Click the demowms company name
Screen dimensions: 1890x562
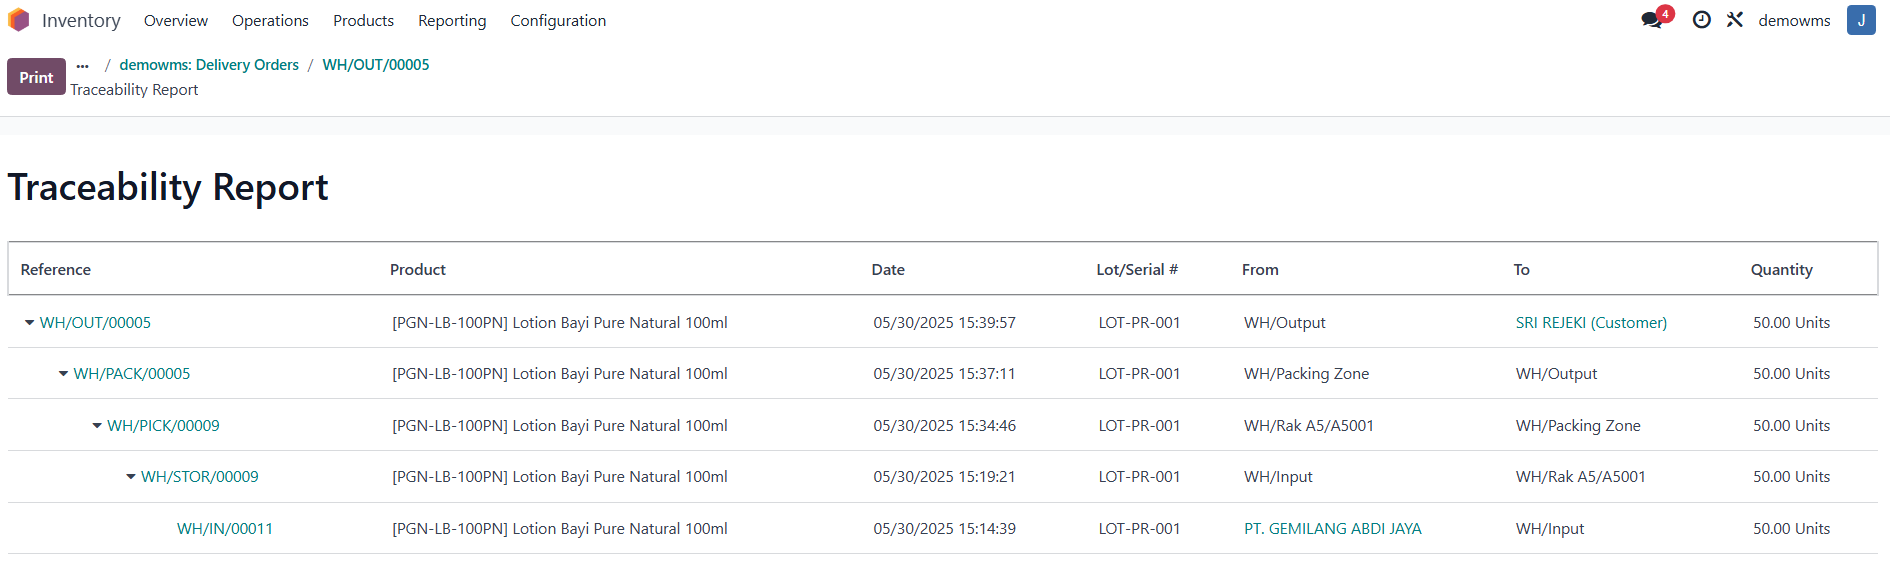click(x=1794, y=20)
